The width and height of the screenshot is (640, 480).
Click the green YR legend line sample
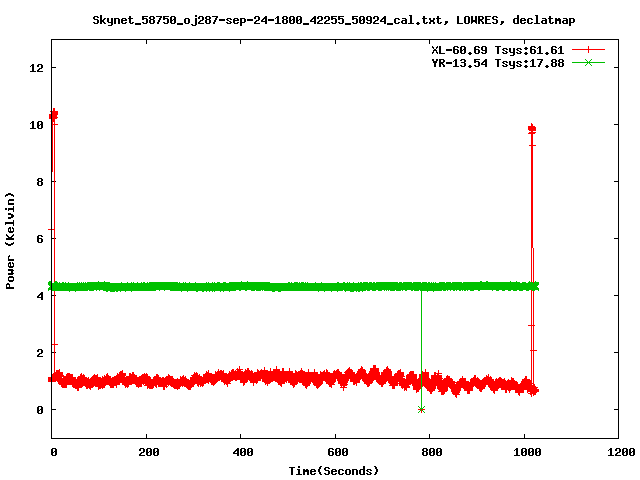pyautogui.click(x=588, y=62)
